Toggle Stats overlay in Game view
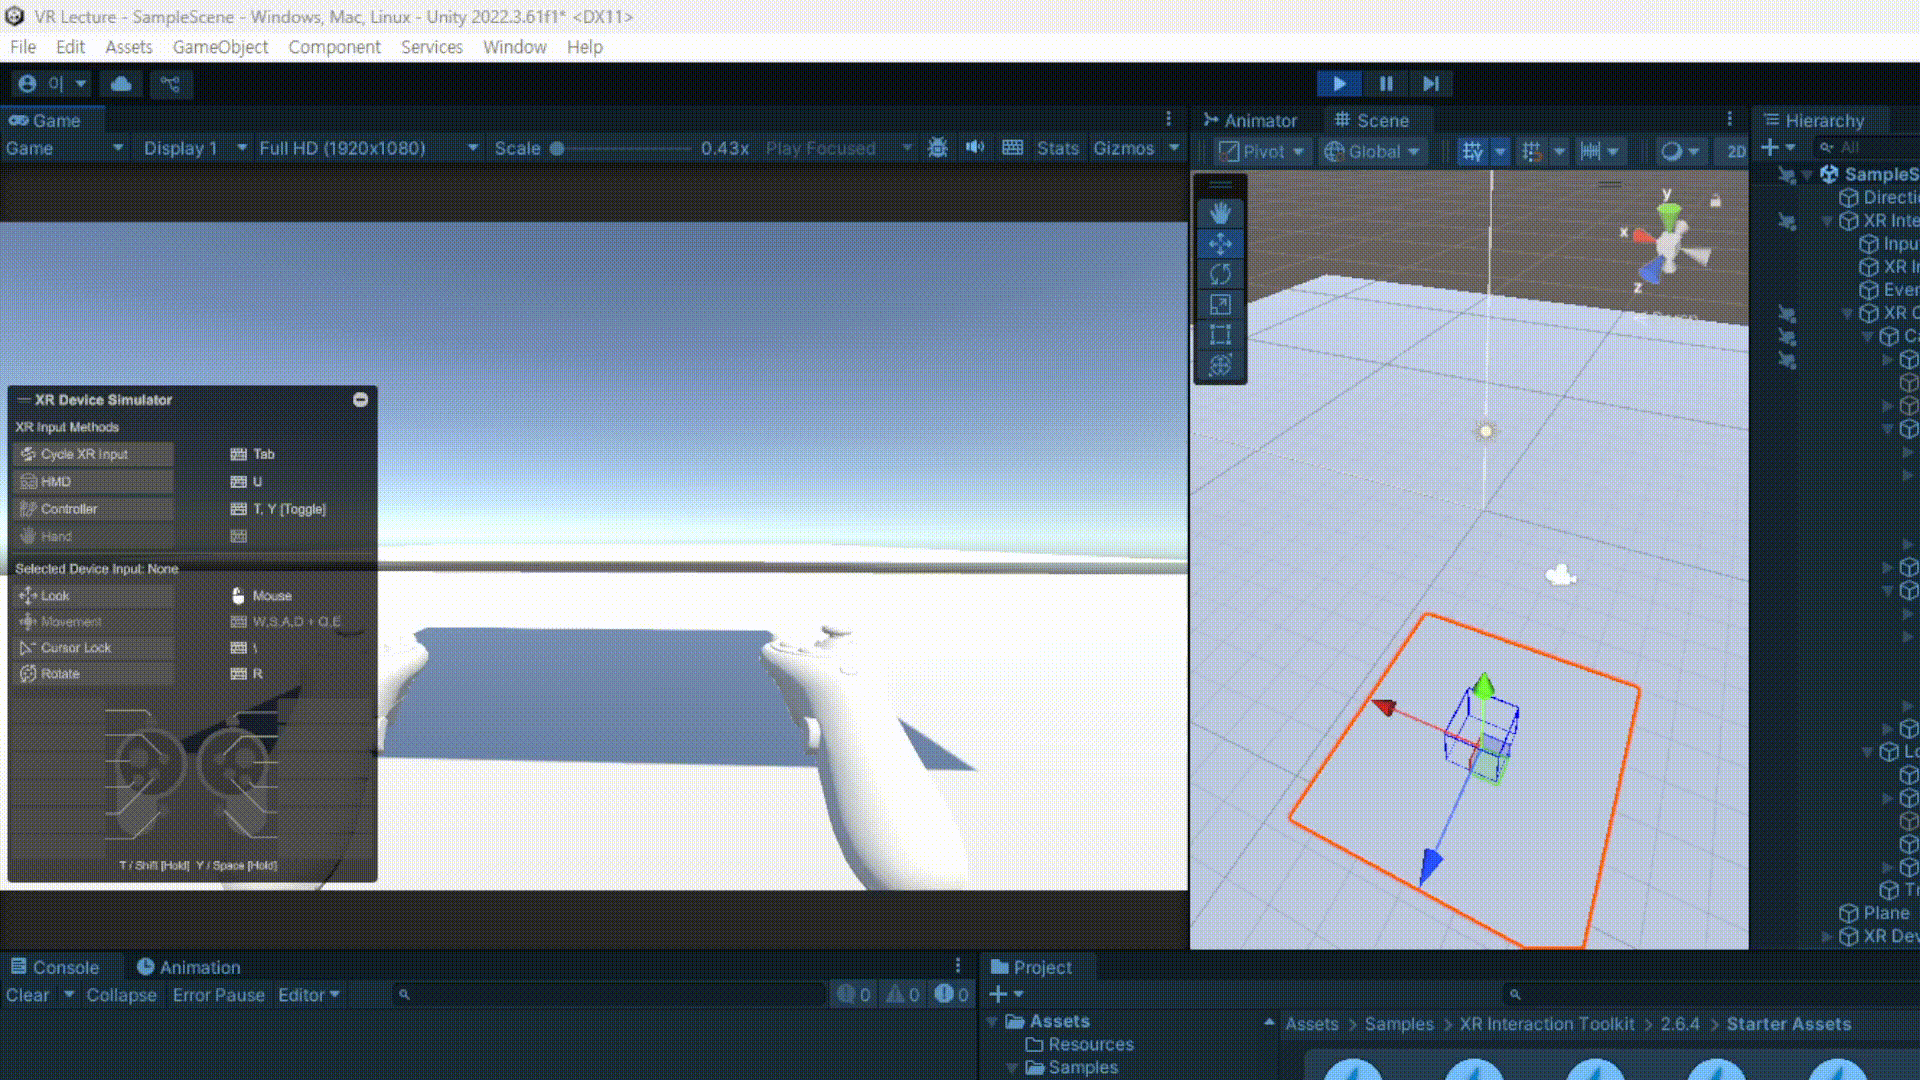Screen dimensions: 1920x1080 coord(1057,148)
